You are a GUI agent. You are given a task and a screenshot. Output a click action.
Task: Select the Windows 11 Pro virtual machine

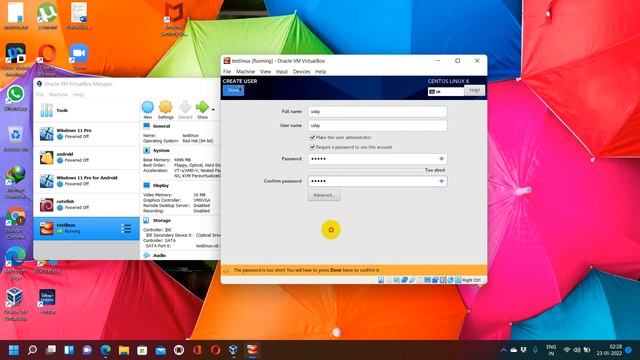click(x=87, y=133)
